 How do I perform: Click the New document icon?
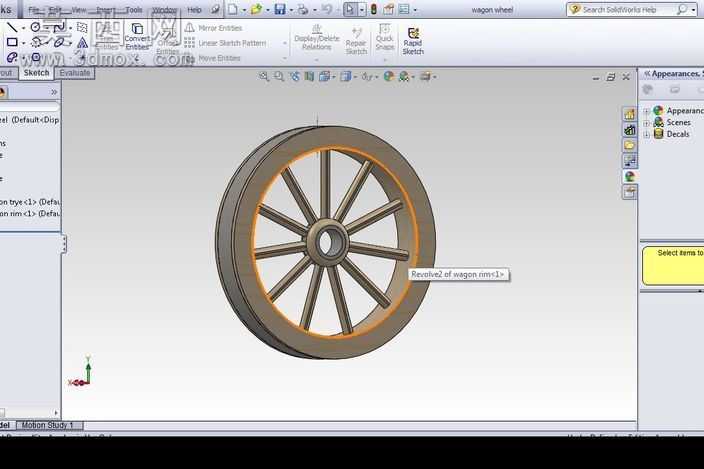[x=233, y=9]
